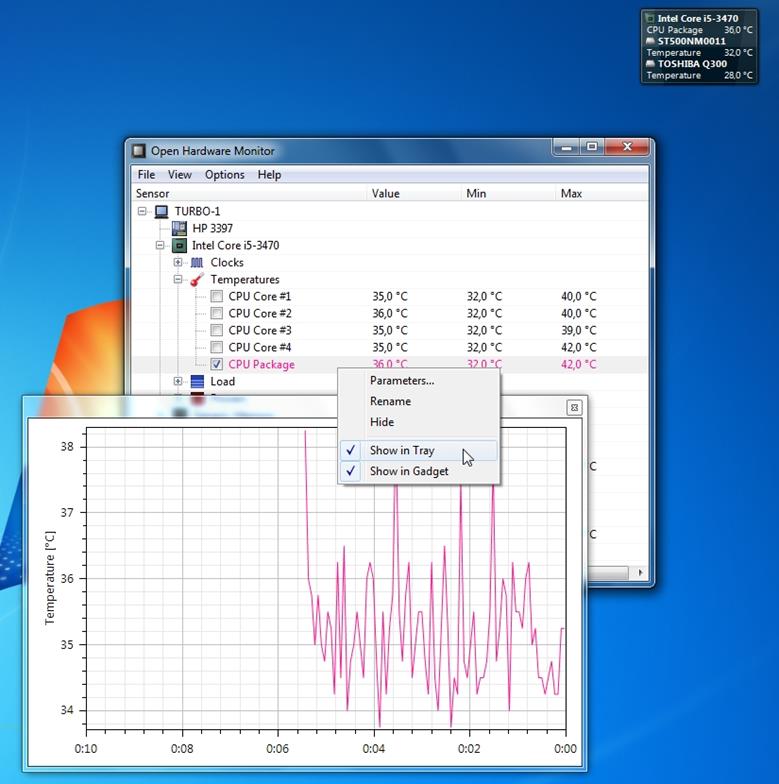Image resolution: width=779 pixels, height=784 pixels.
Task: Open the Options menu
Action: (x=224, y=174)
